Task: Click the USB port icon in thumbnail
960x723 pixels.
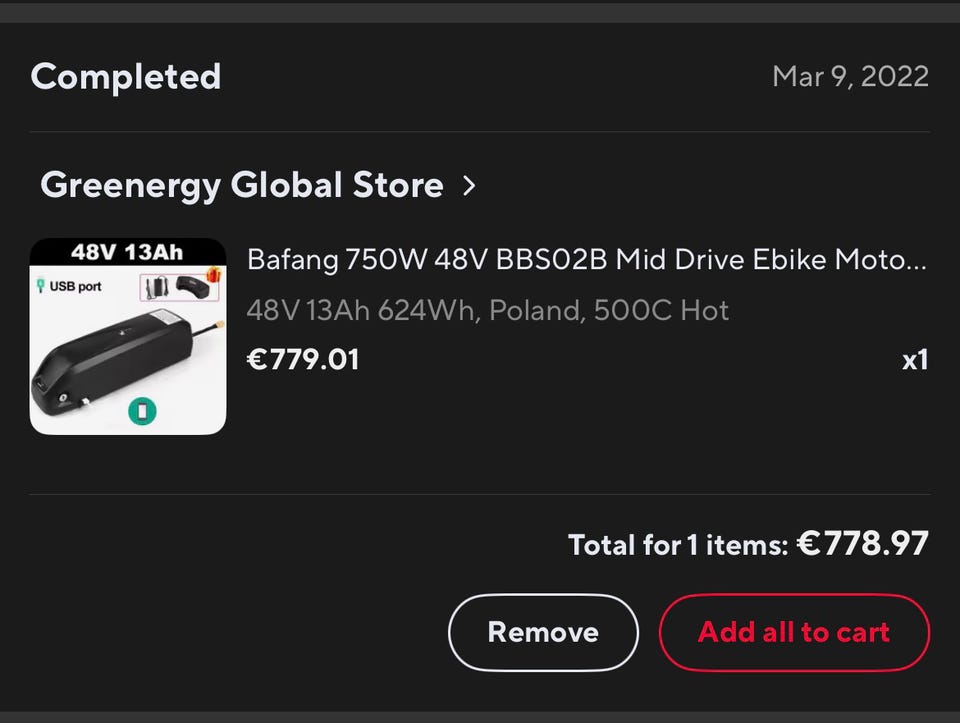Action: click(41, 286)
